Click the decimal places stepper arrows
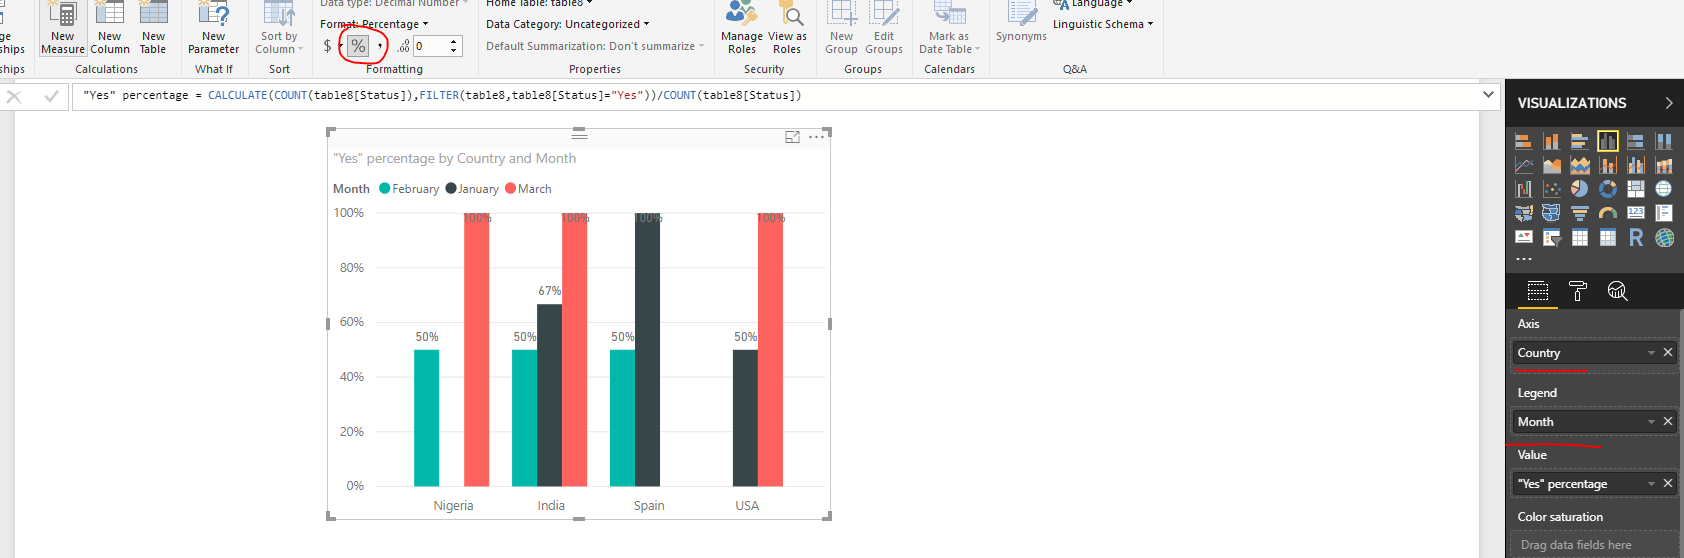 pos(454,46)
